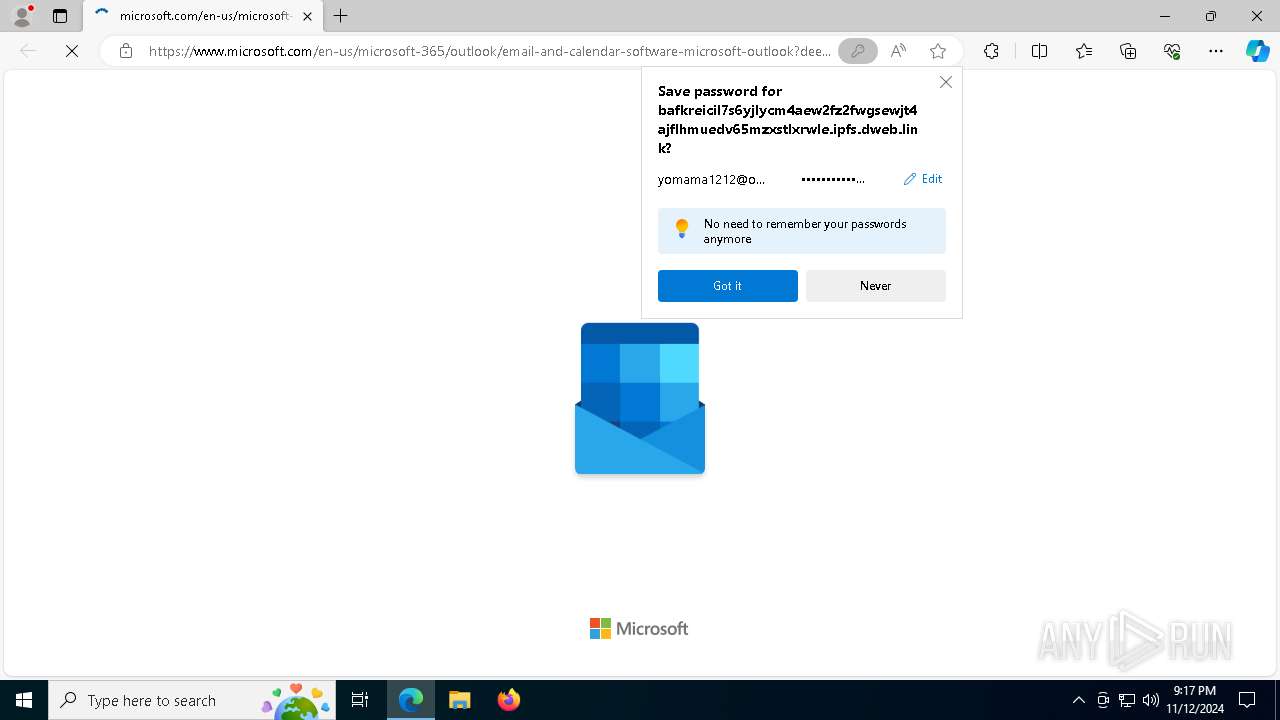This screenshot has width=1280, height=720.
Task: Open Extensions puzzle icon
Action: click(991, 51)
